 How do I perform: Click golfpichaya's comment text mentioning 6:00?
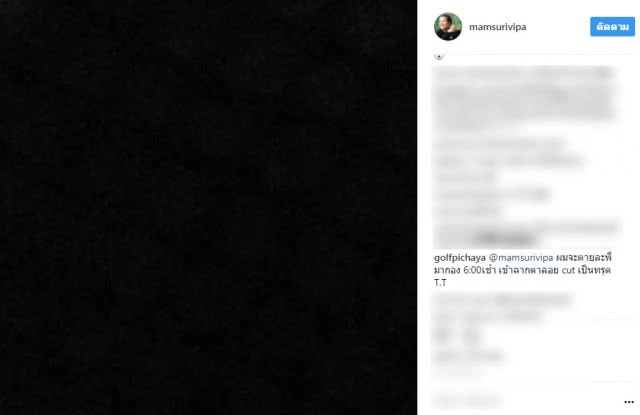click(522, 270)
